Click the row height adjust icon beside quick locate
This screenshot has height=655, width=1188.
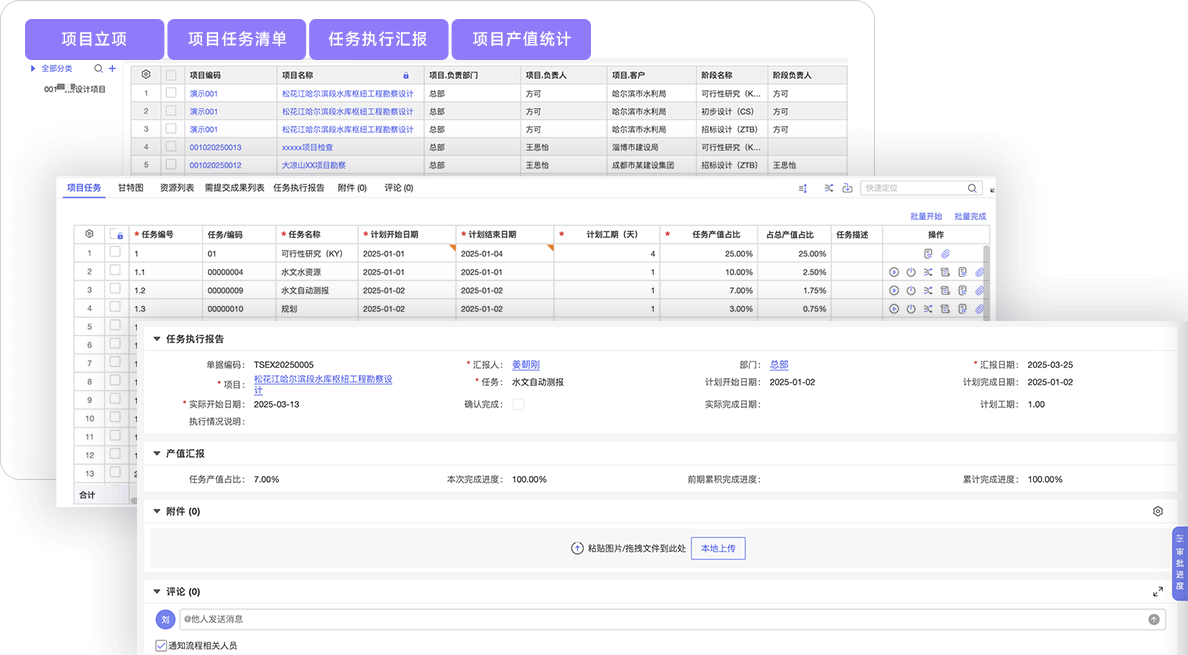(x=803, y=188)
